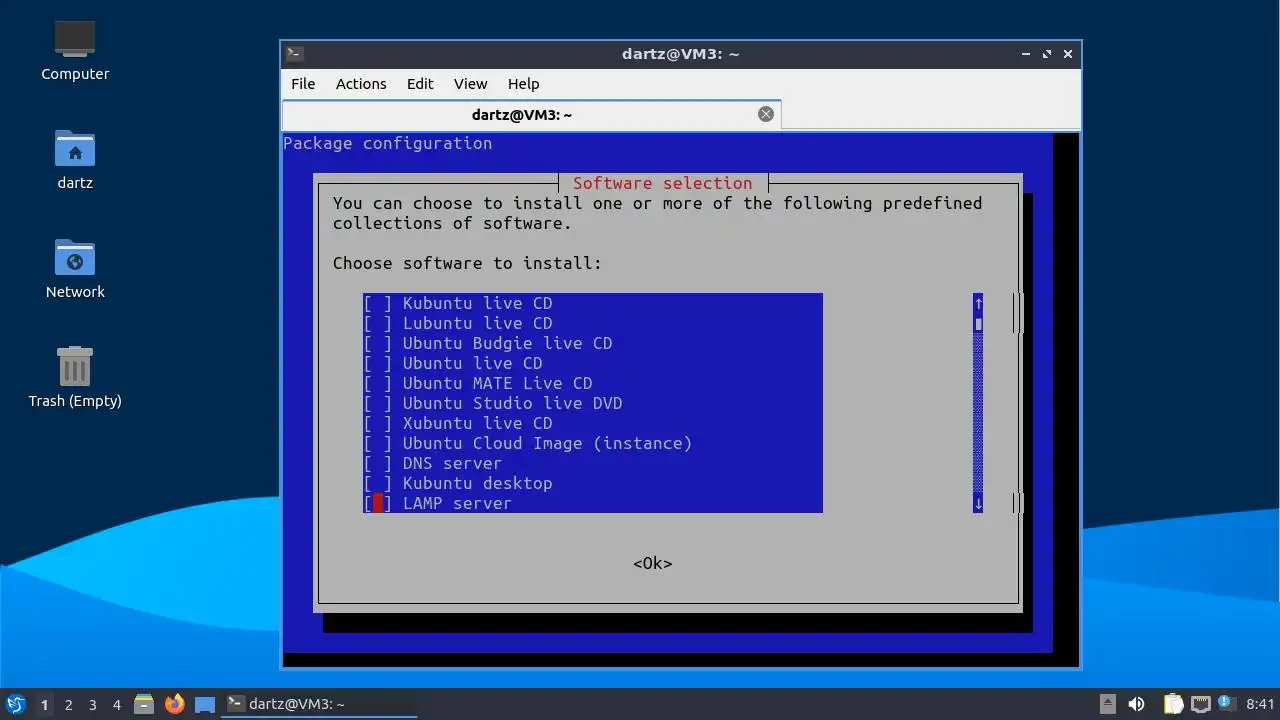The image size is (1280, 720).
Task: Open the update notifier tray icon
Action: pyautogui.click(x=1225, y=704)
